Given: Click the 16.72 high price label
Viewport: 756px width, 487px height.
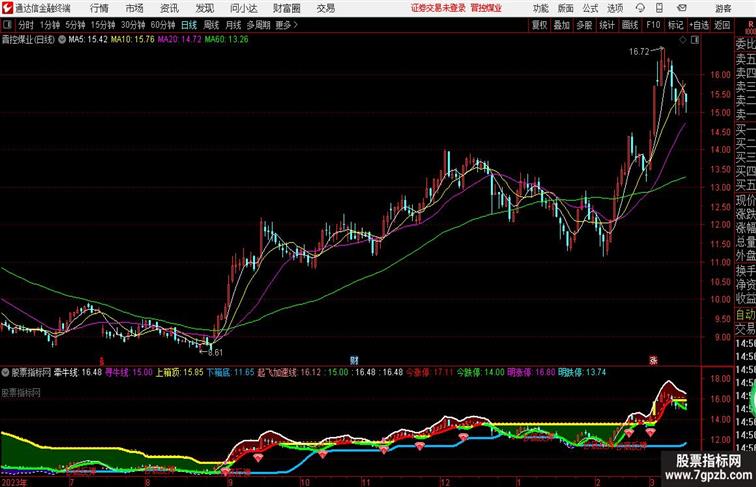Looking at the screenshot, I should (639, 52).
